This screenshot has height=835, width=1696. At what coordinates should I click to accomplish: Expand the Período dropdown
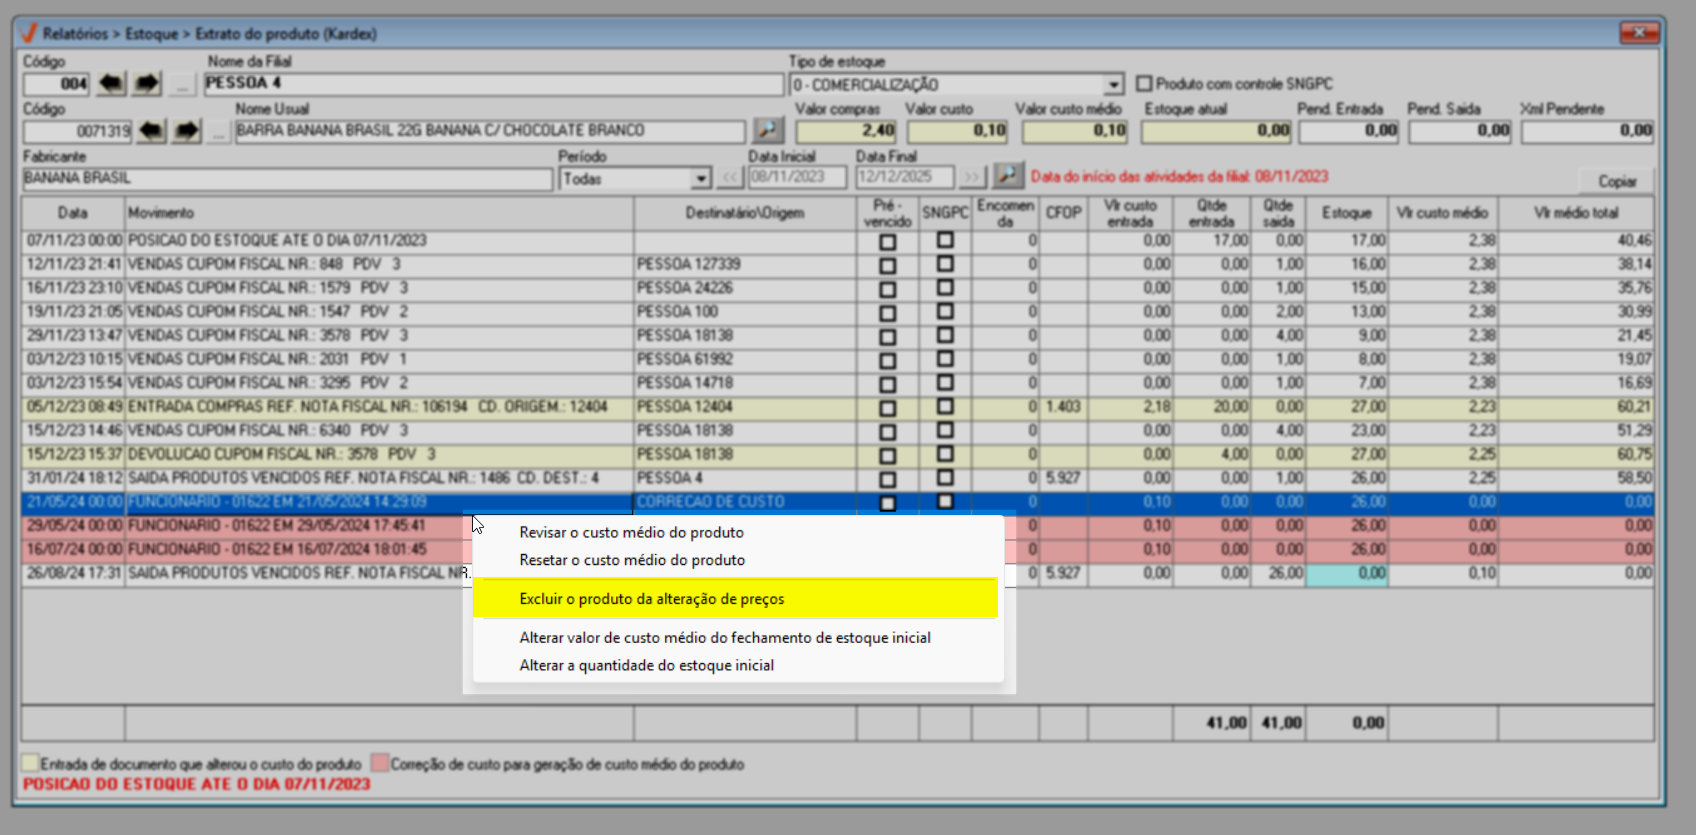pyautogui.click(x=701, y=179)
